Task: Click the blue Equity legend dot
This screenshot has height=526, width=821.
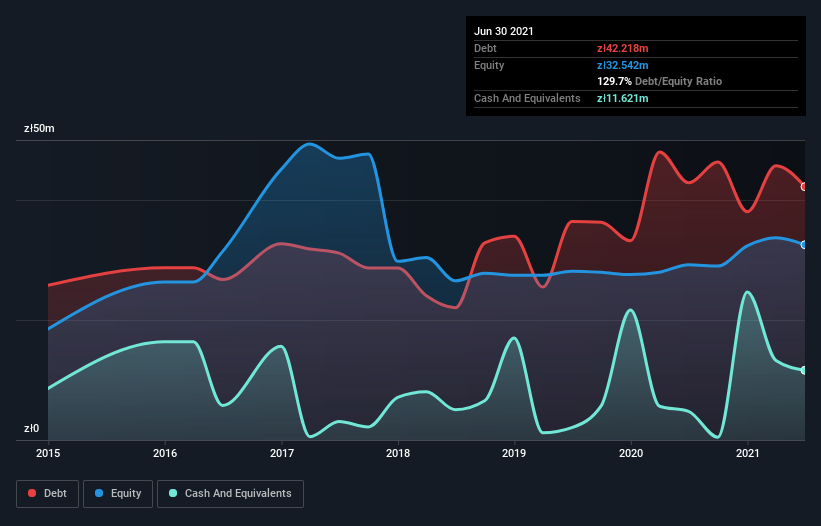Action: (x=99, y=493)
